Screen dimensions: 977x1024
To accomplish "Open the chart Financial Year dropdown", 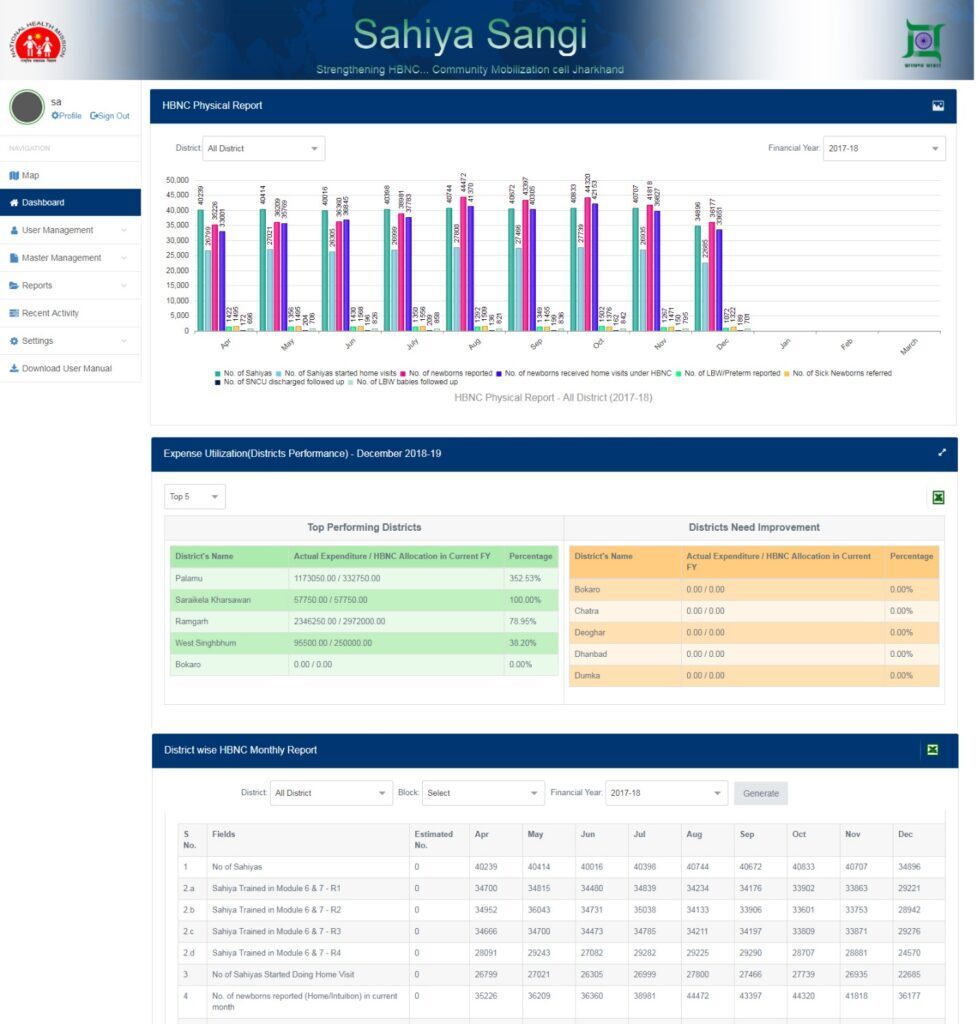I will pyautogui.click(x=883, y=149).
